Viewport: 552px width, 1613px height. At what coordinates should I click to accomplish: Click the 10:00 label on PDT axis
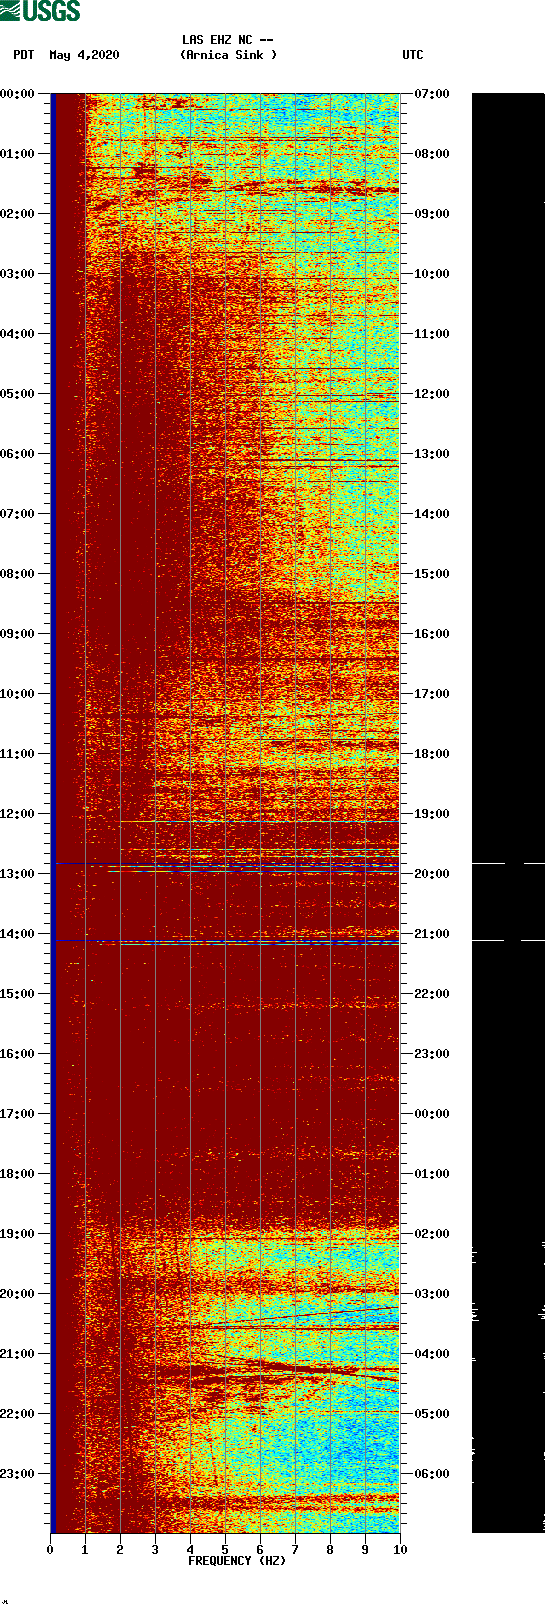pyautogui.click(x=17, y=694)
